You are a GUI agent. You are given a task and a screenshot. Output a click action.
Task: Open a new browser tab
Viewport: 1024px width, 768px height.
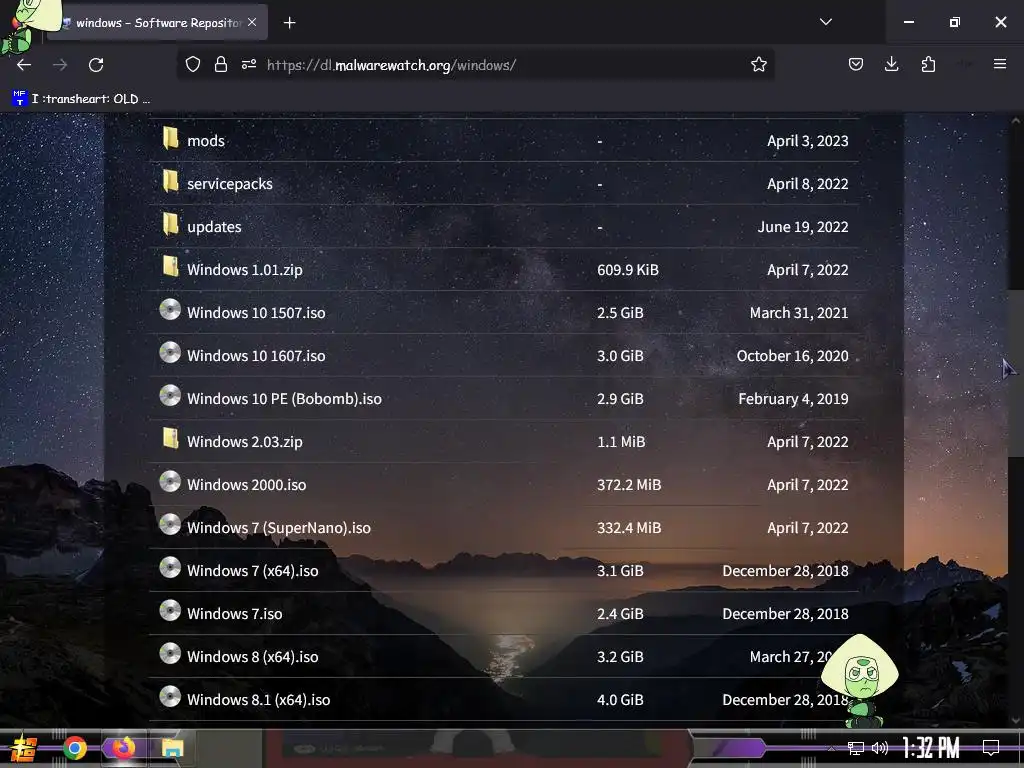point(289,23)
